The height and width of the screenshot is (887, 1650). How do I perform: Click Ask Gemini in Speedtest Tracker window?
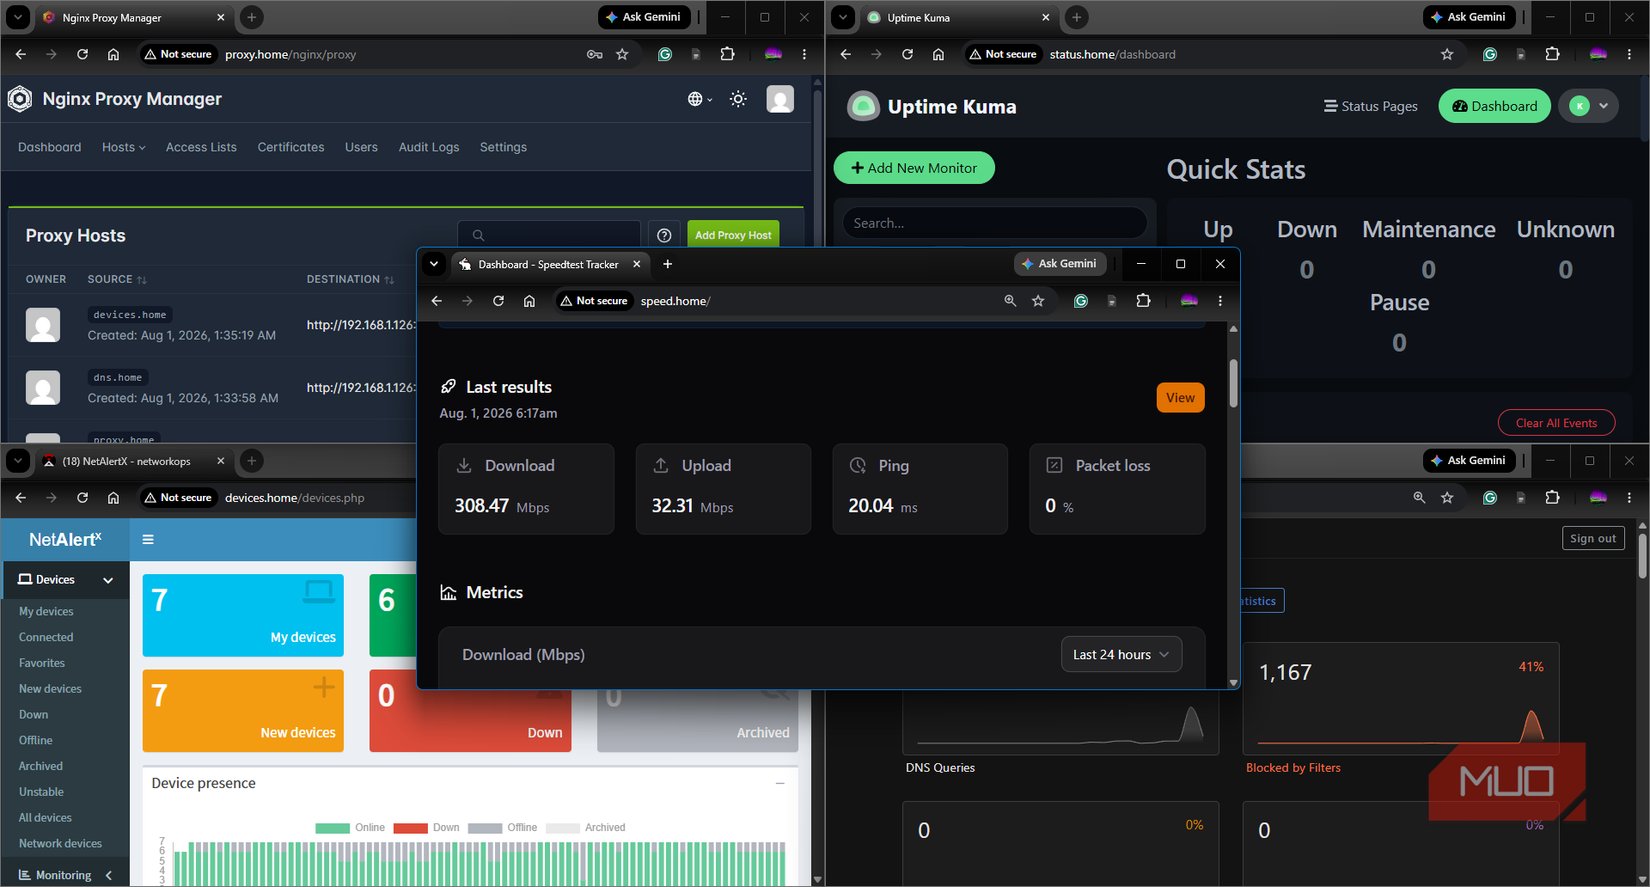(1060, 264)
